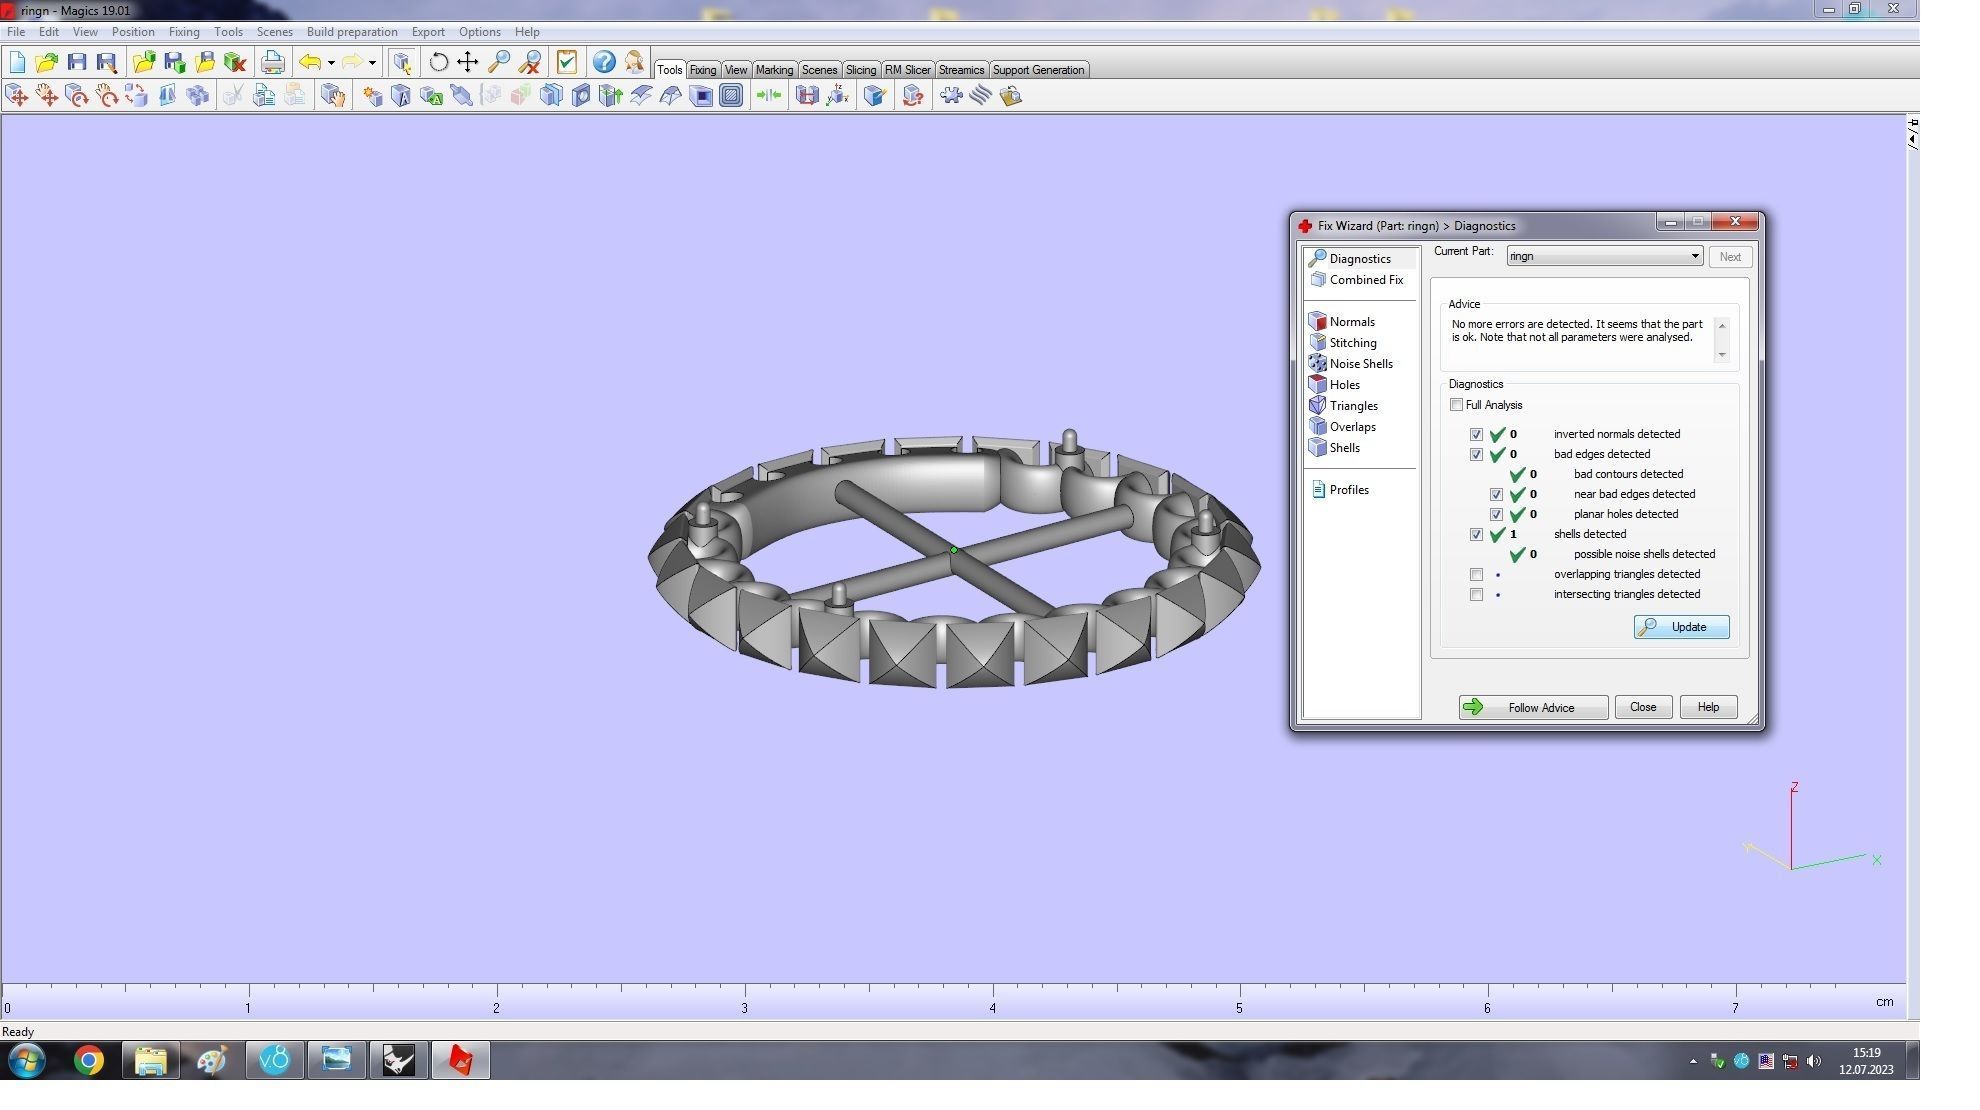Click the Mirror part icon
This screenshot has width=1980, height=1110.
[167, 95]
